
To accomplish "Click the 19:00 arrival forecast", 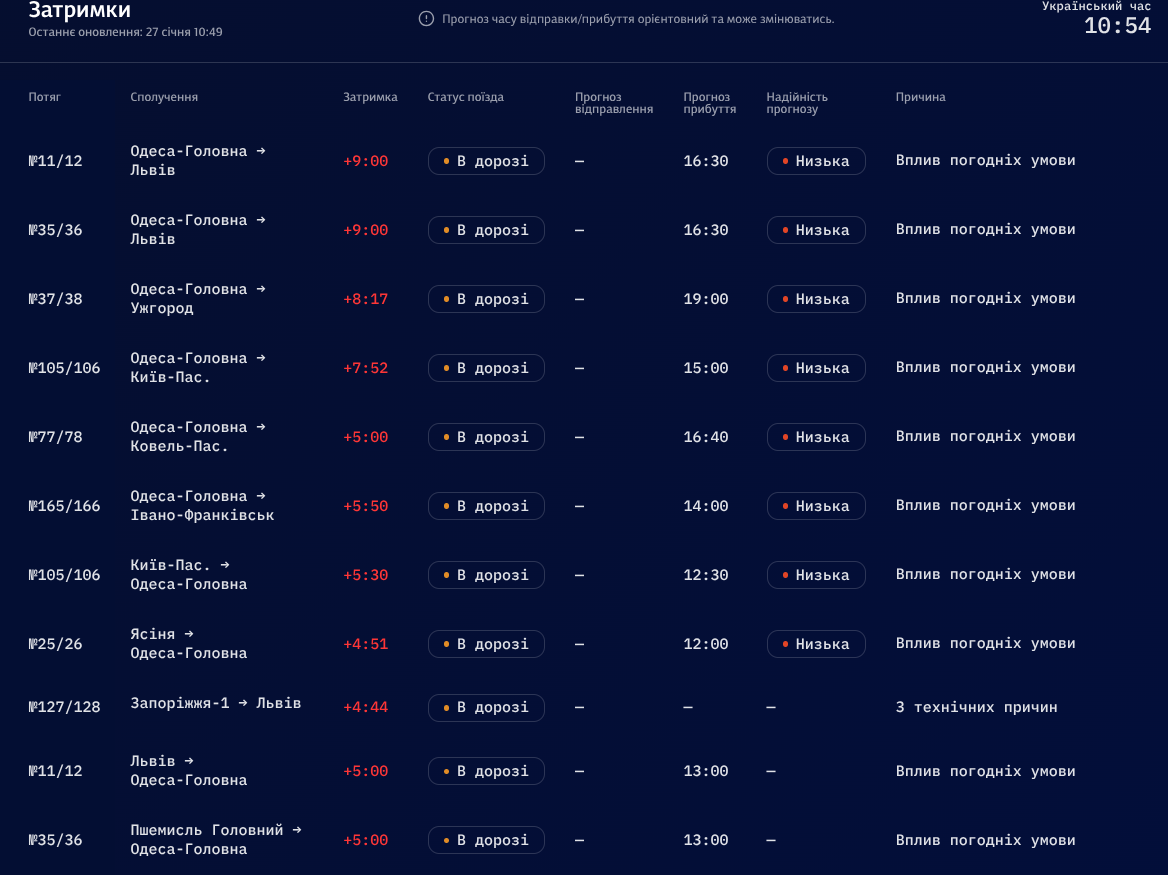I will tap(706, 299).
